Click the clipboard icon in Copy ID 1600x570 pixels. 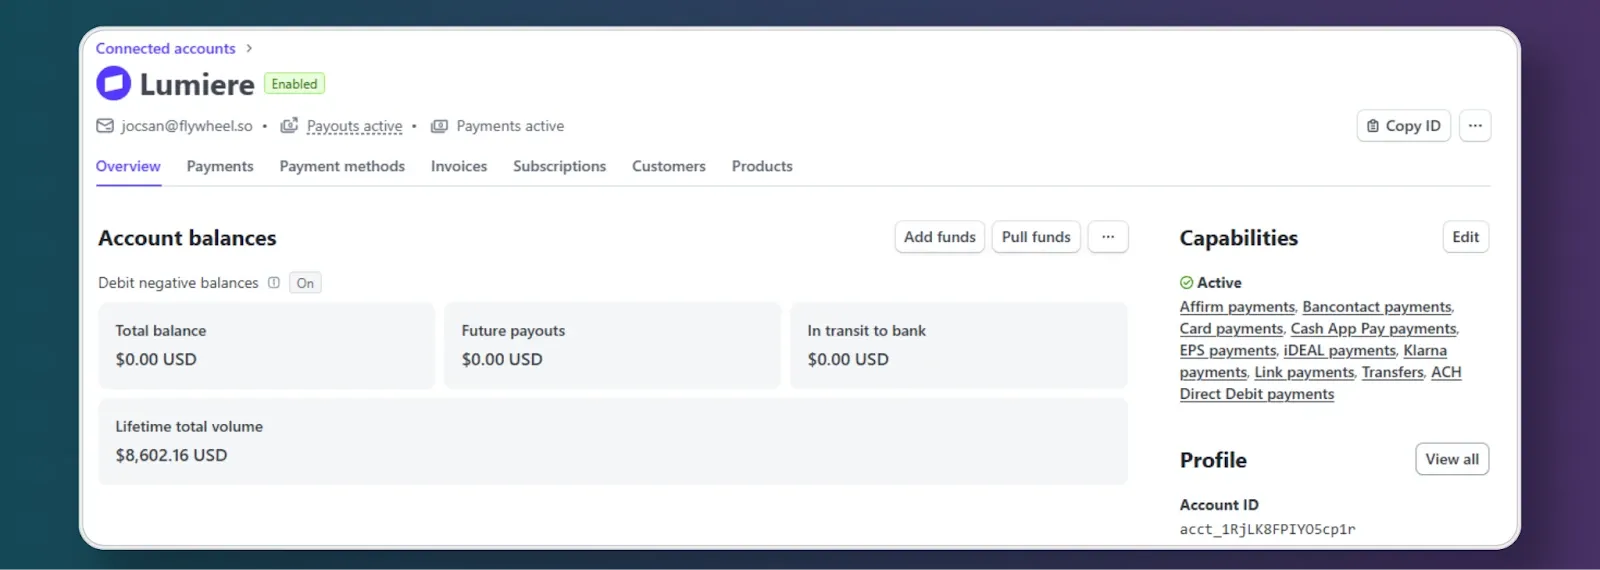[1373, 126]
